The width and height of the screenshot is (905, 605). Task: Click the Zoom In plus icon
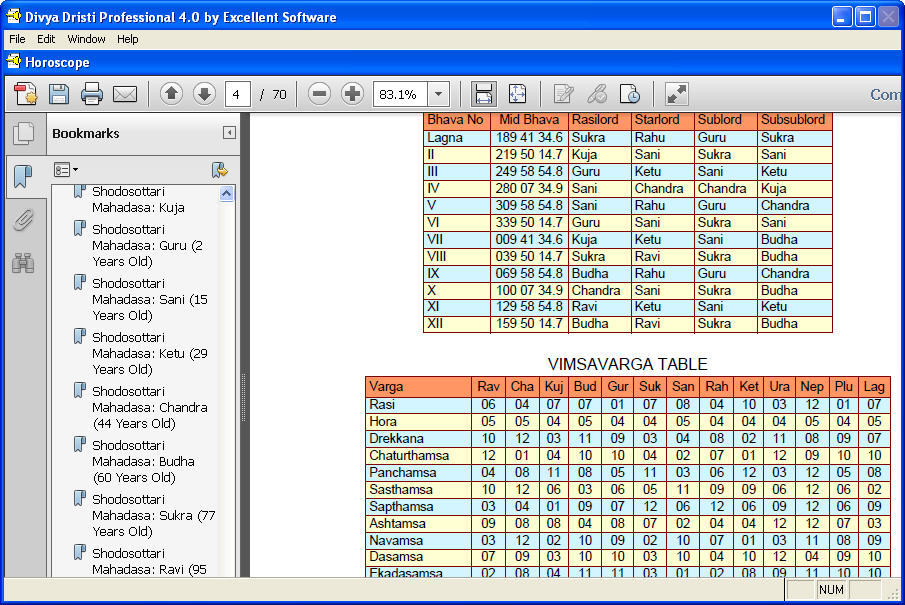pos(352,93)
